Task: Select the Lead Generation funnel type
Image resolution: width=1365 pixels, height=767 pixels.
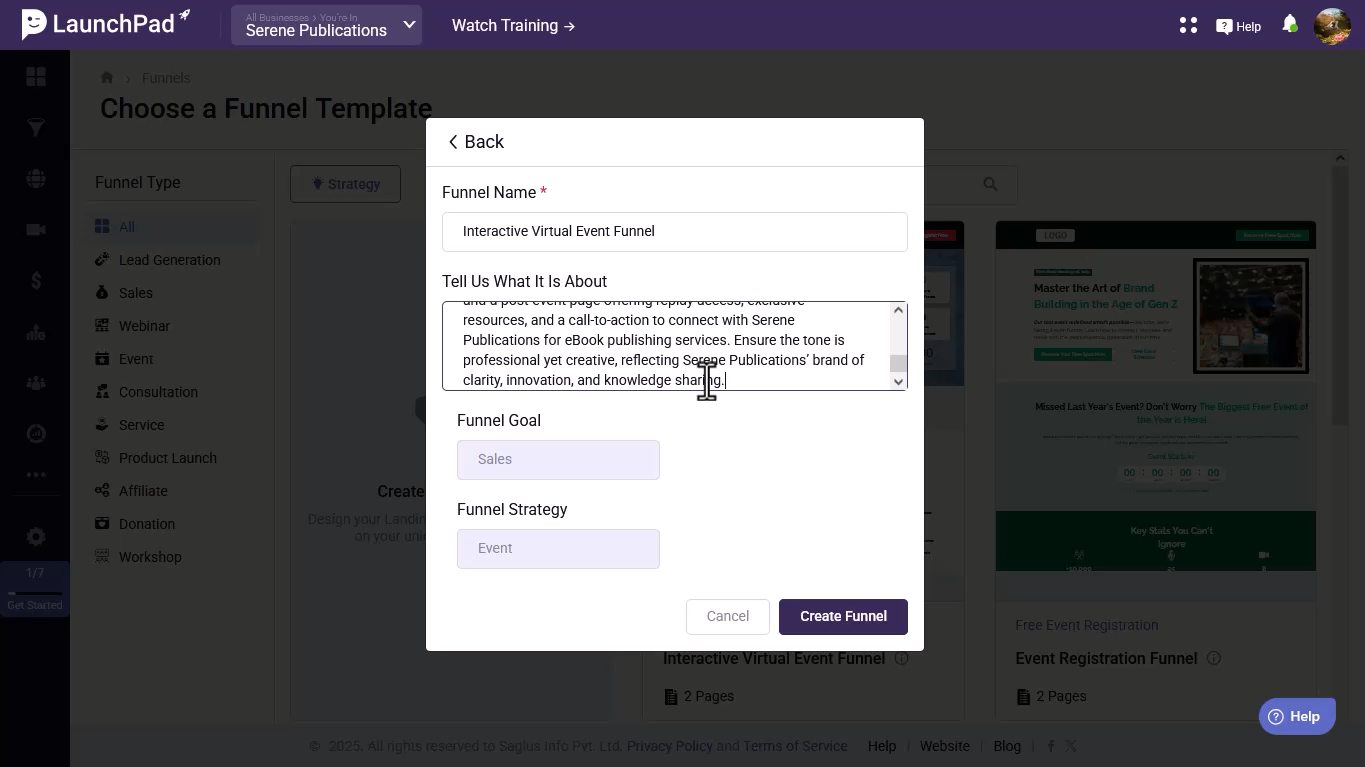Action: 169,260
